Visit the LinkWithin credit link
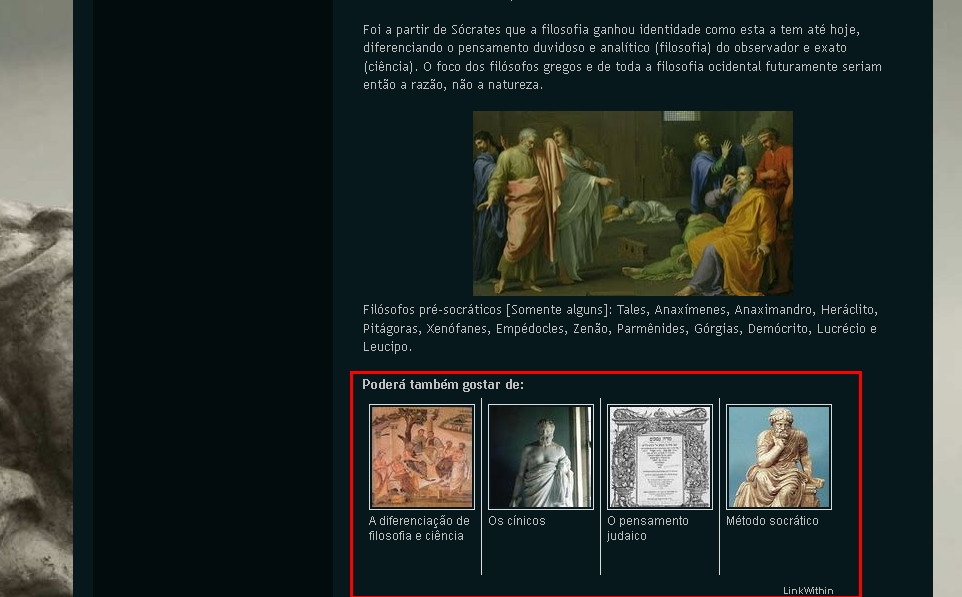 click(x=807, y=590)
